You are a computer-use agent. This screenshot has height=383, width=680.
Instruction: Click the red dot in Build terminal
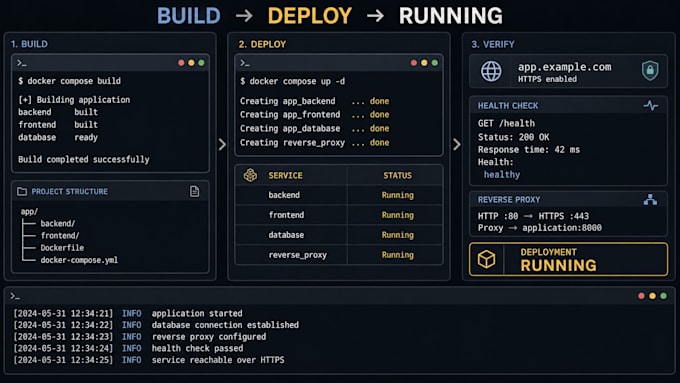pos(181,63)
